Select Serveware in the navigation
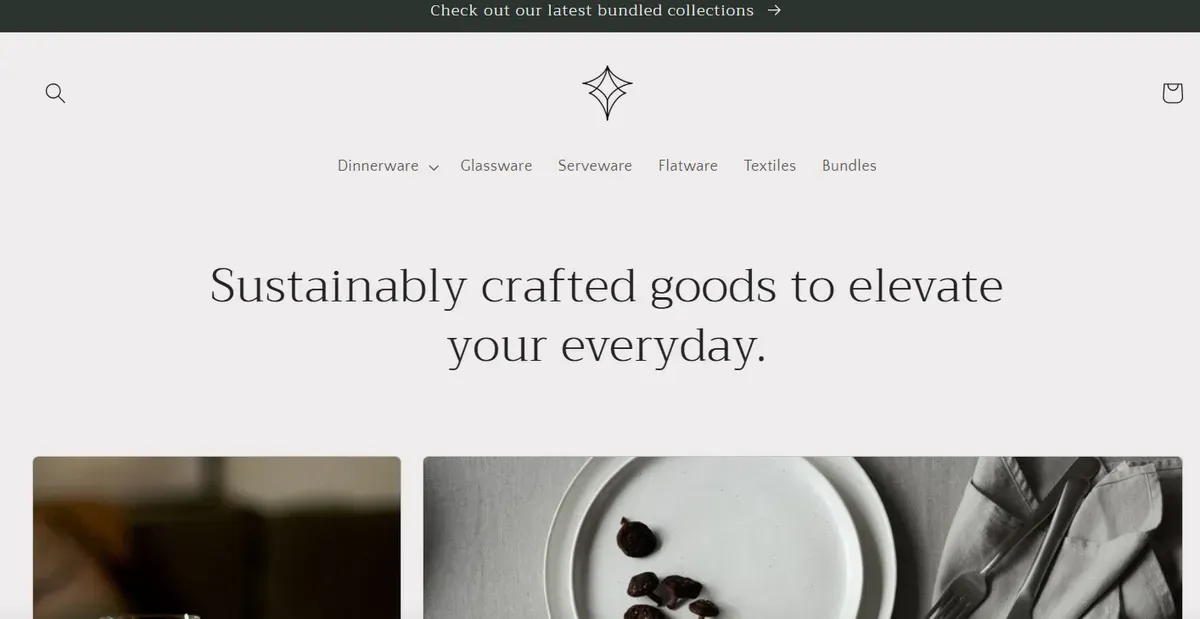This screenshot has height=619, width=1200. [x=595, y=166]
